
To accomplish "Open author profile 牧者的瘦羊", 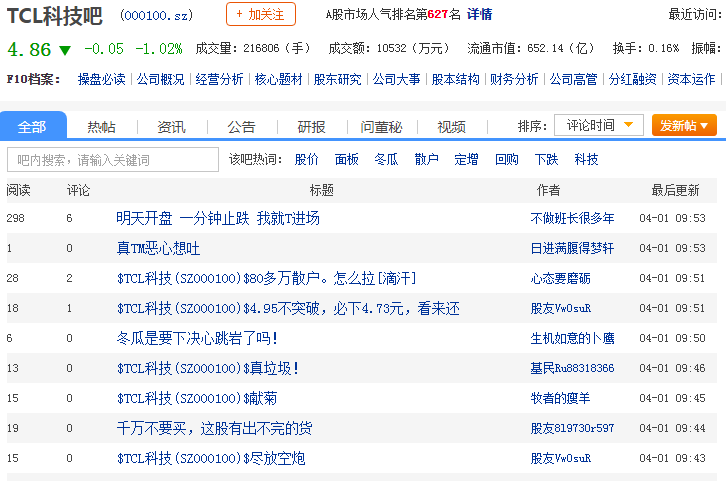I will [560, 398].
